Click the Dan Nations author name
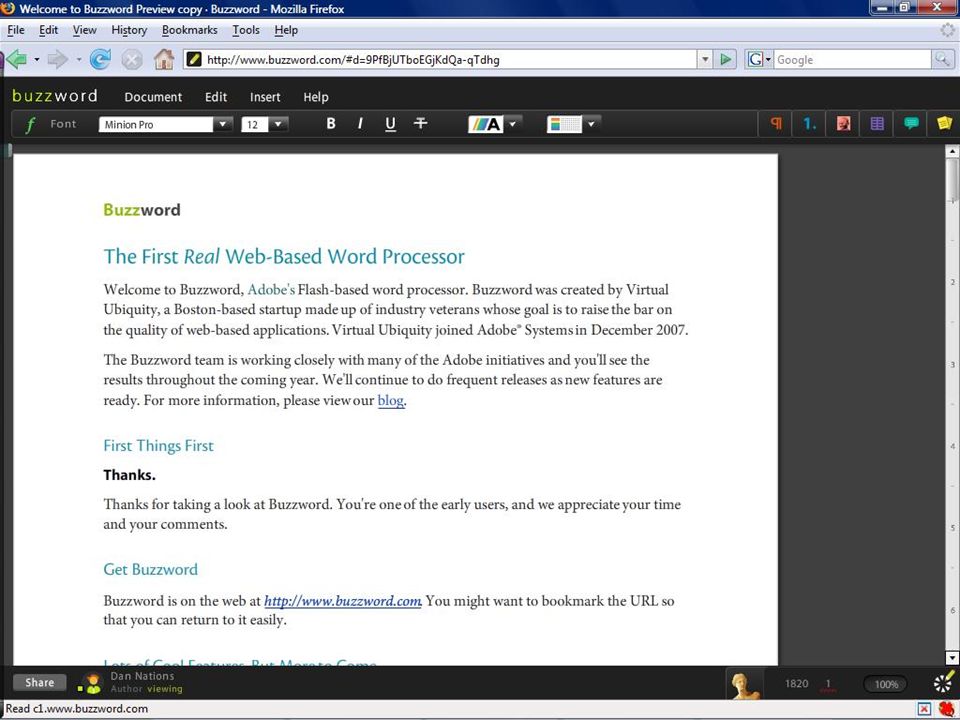The width and height of the screenshot is (960, 720). [x=142, y=676]
